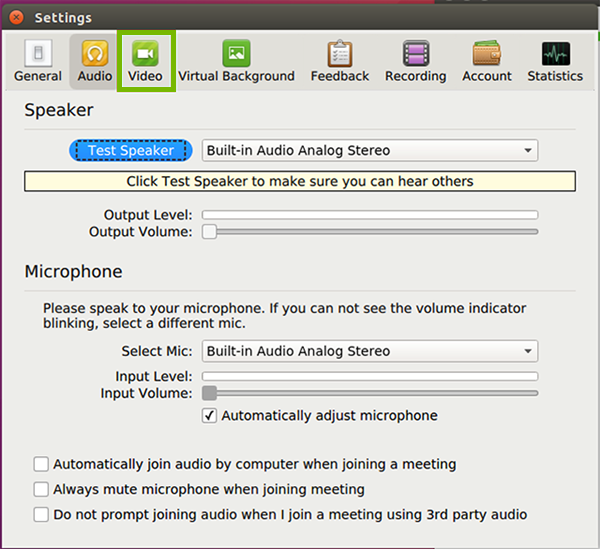
Task: Enable do not prompt joining audio option
Action: click(41, 515)
